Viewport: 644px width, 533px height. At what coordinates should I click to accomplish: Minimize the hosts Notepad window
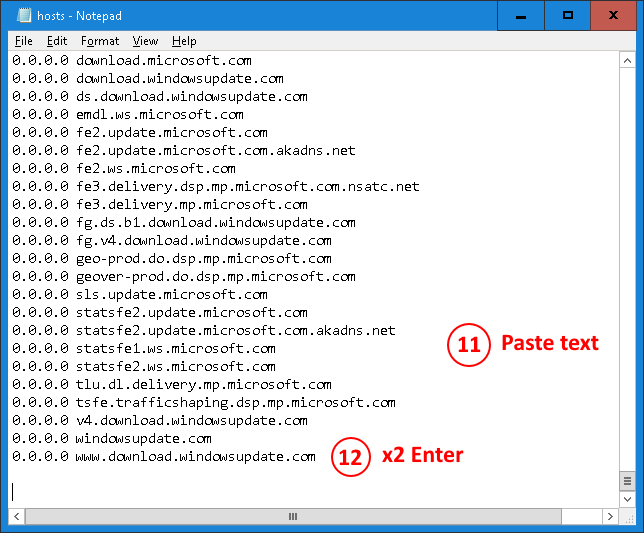point(521,16)
